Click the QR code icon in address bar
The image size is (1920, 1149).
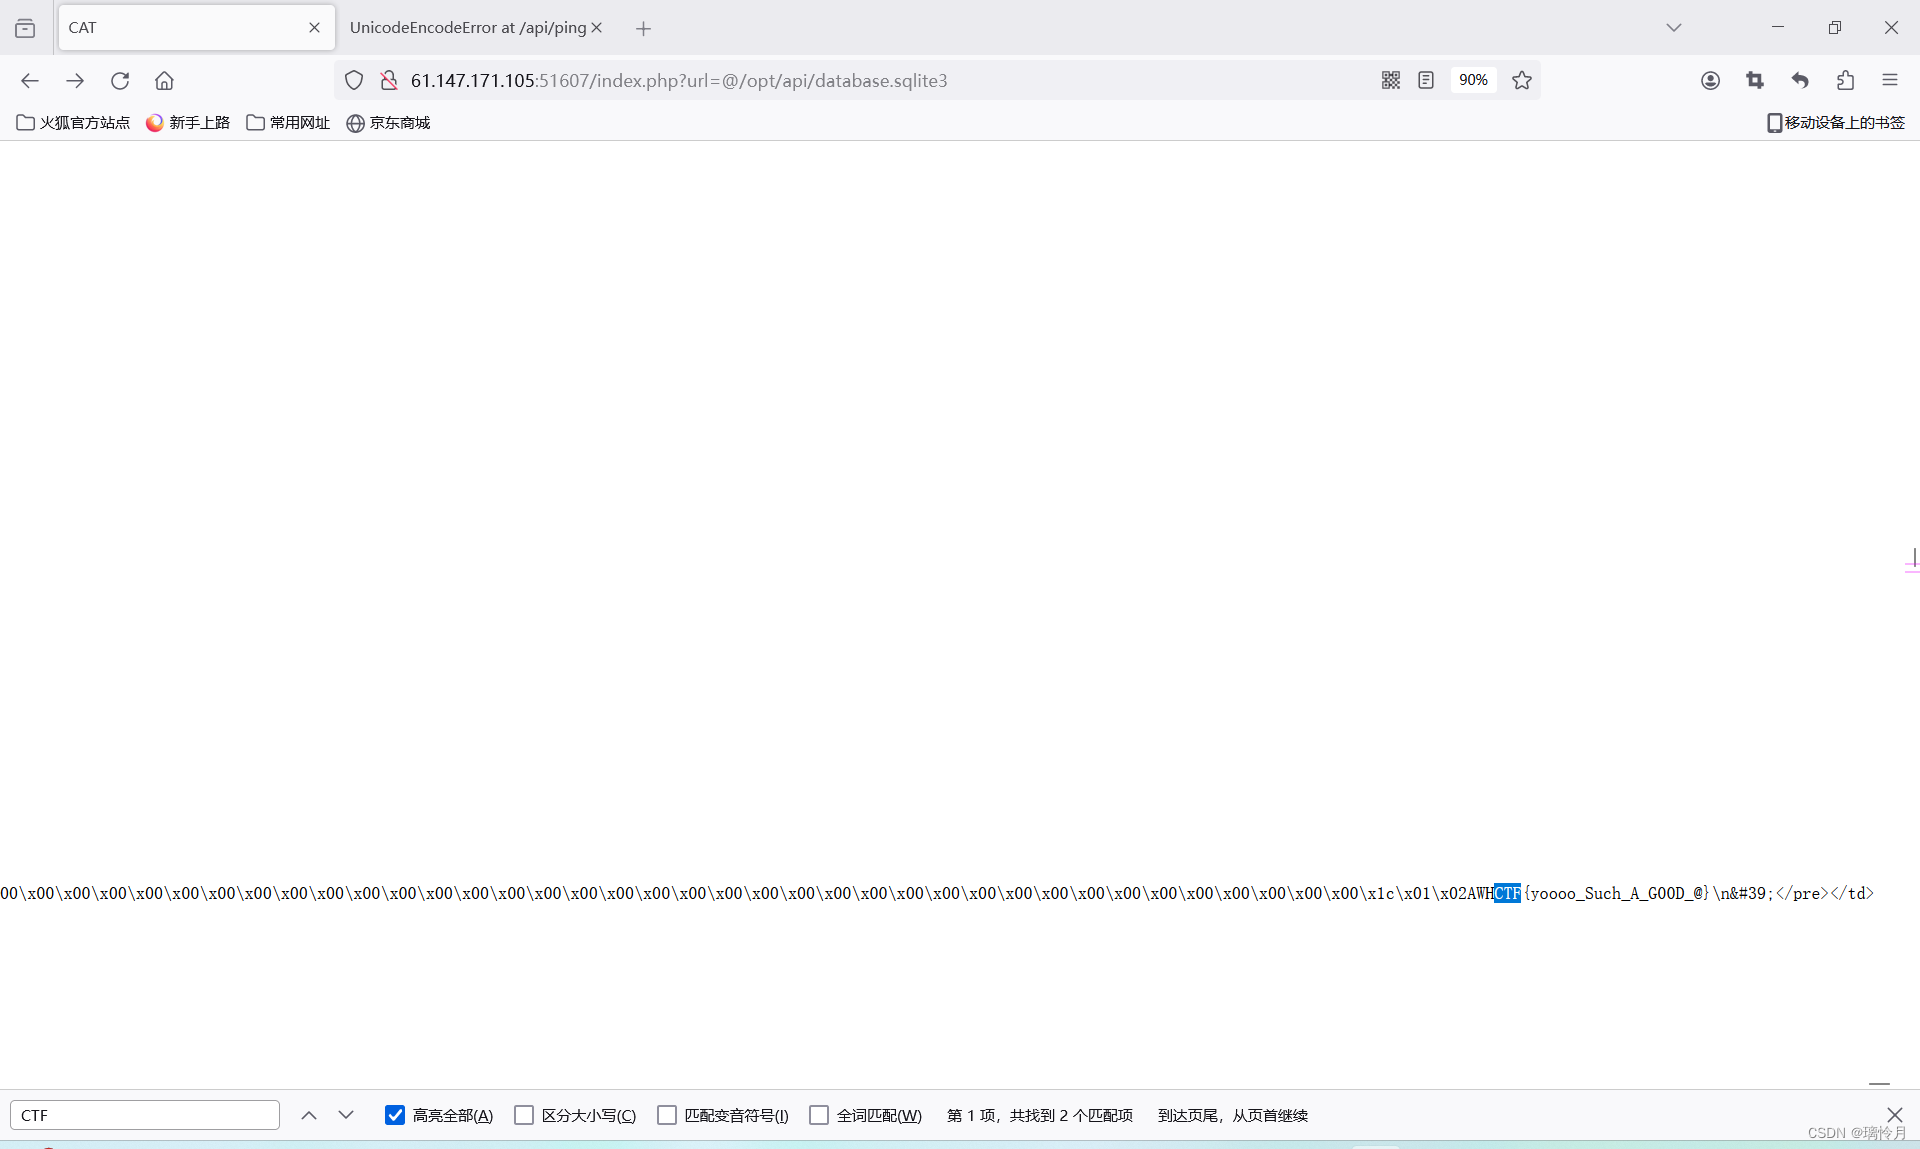[1390, 80]
